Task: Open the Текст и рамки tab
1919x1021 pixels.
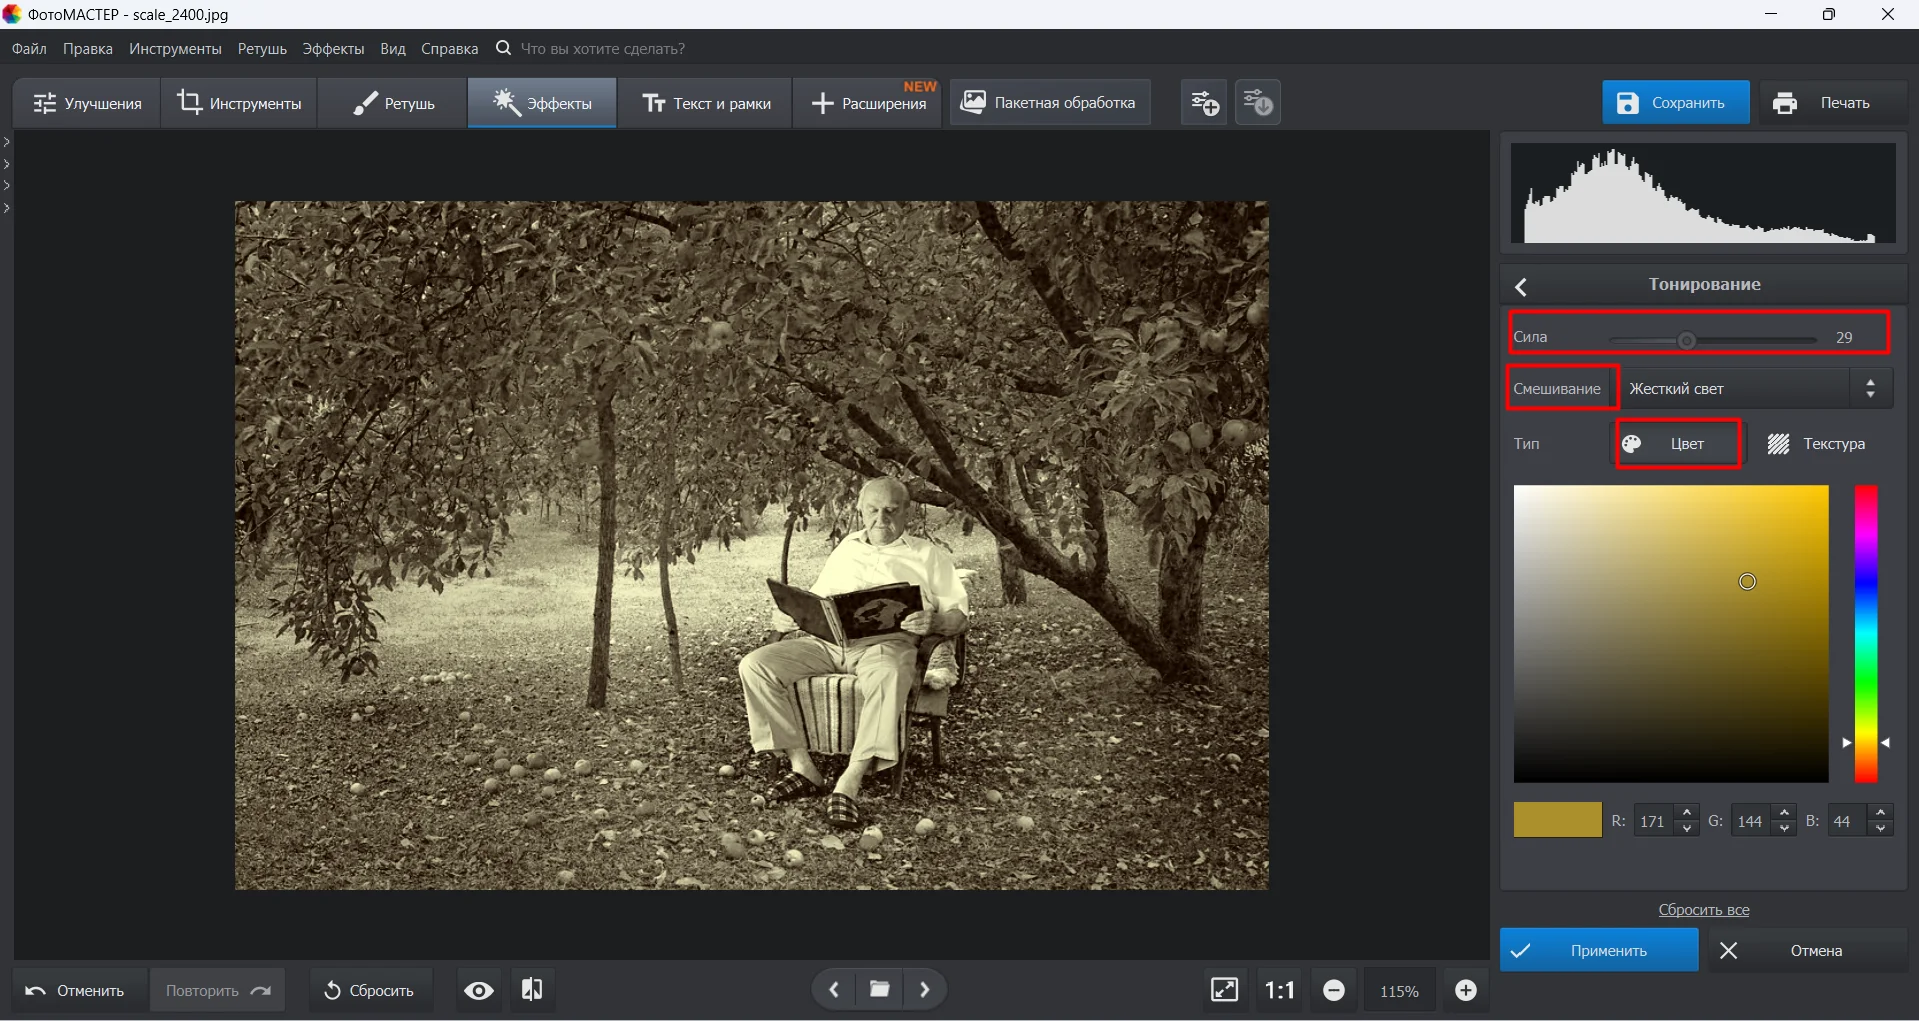Action: pos(706,103)
